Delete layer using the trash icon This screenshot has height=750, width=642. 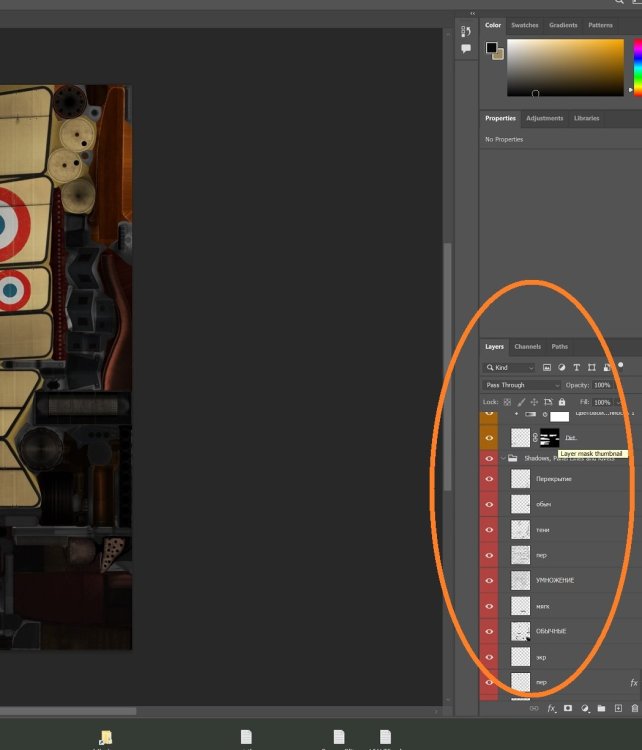pyautogui.click(x=634, y=708)
